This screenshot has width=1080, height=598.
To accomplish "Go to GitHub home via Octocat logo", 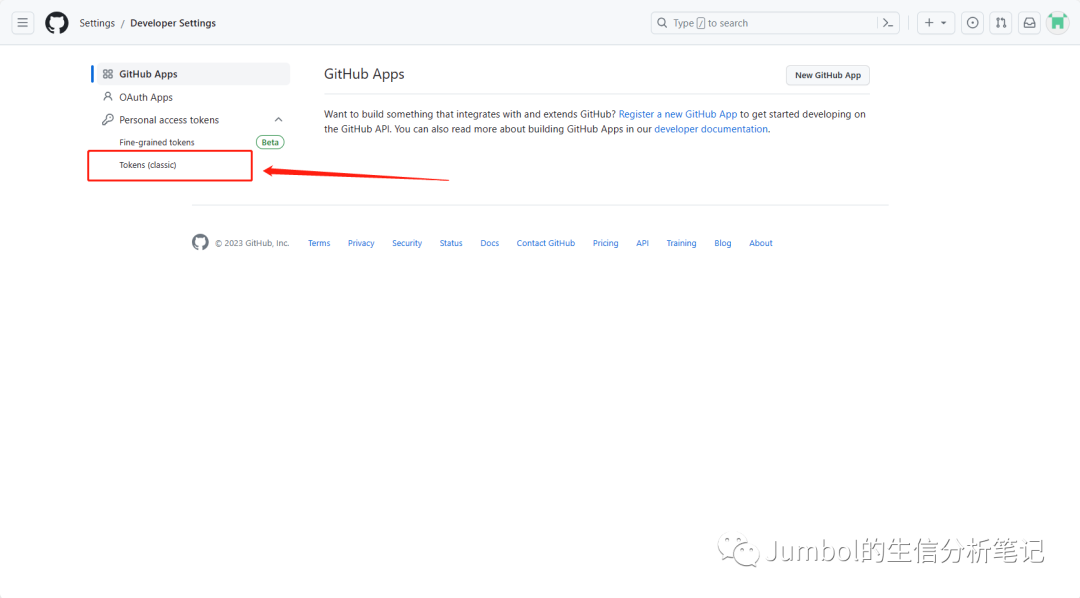I will 56,23.
